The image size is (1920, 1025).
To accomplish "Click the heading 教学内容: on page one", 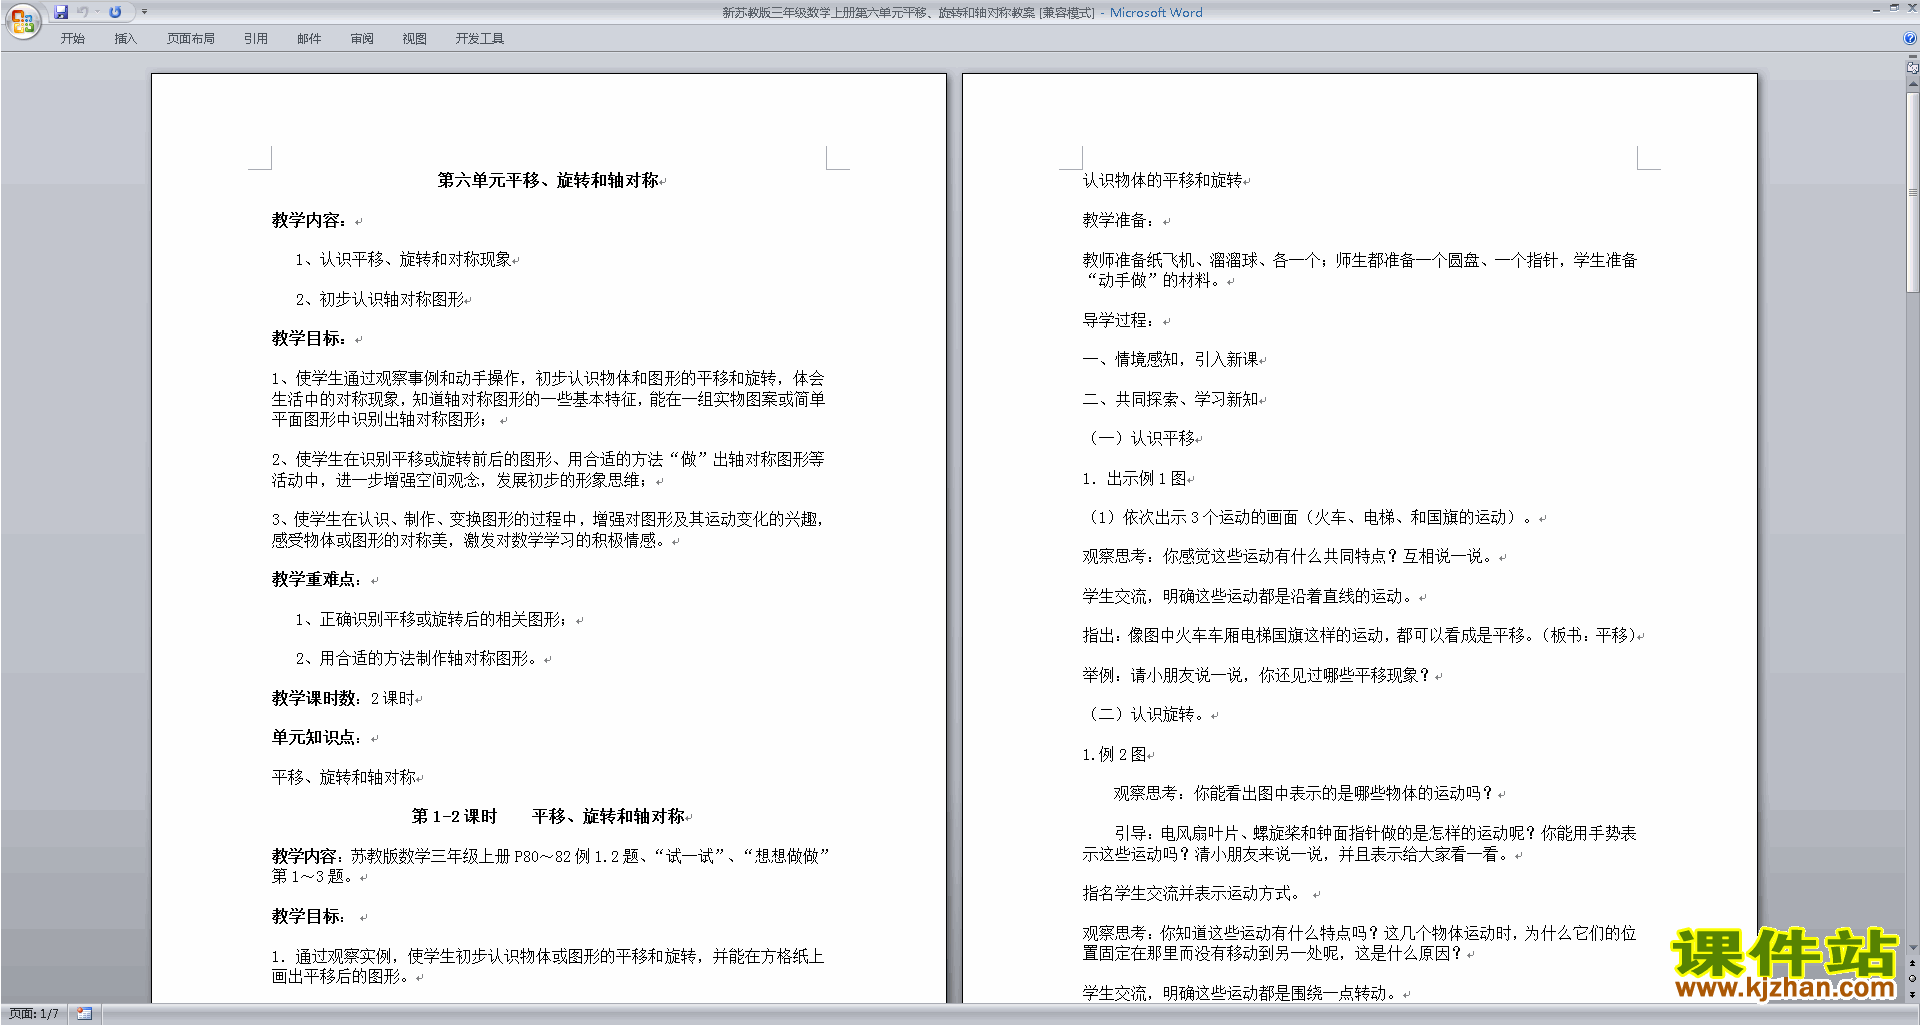I will [309, 220].
